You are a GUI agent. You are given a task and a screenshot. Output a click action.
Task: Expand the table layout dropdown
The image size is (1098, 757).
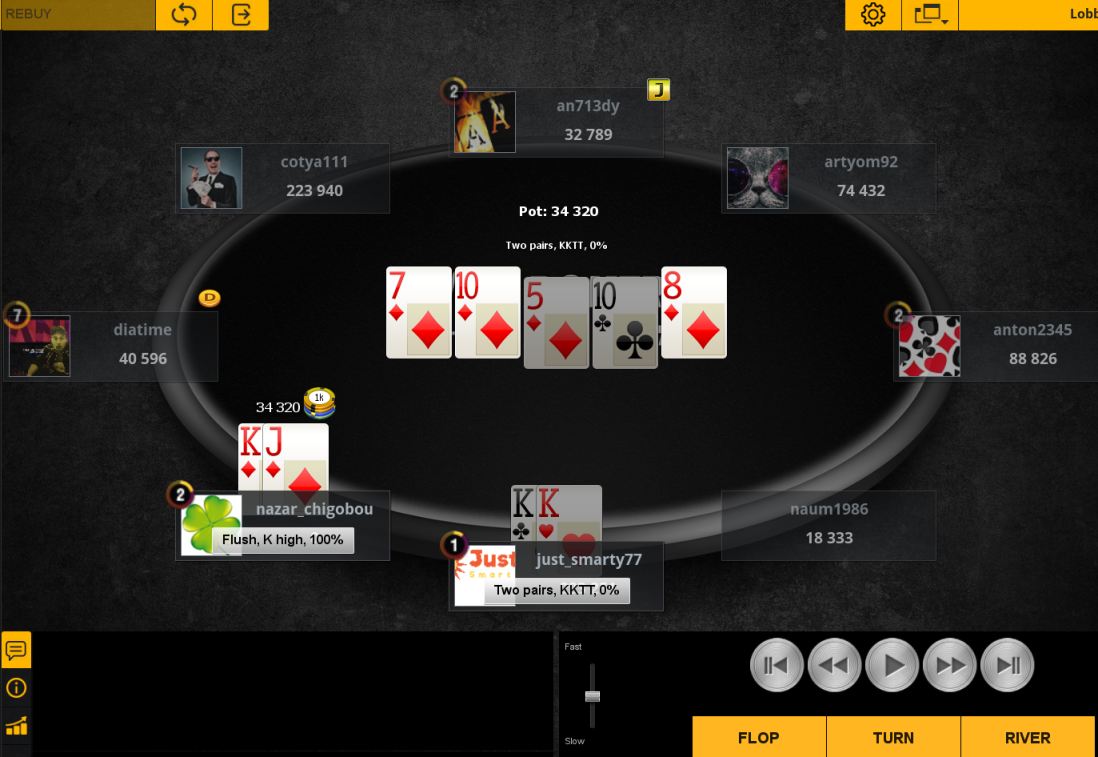coord(930,15)
